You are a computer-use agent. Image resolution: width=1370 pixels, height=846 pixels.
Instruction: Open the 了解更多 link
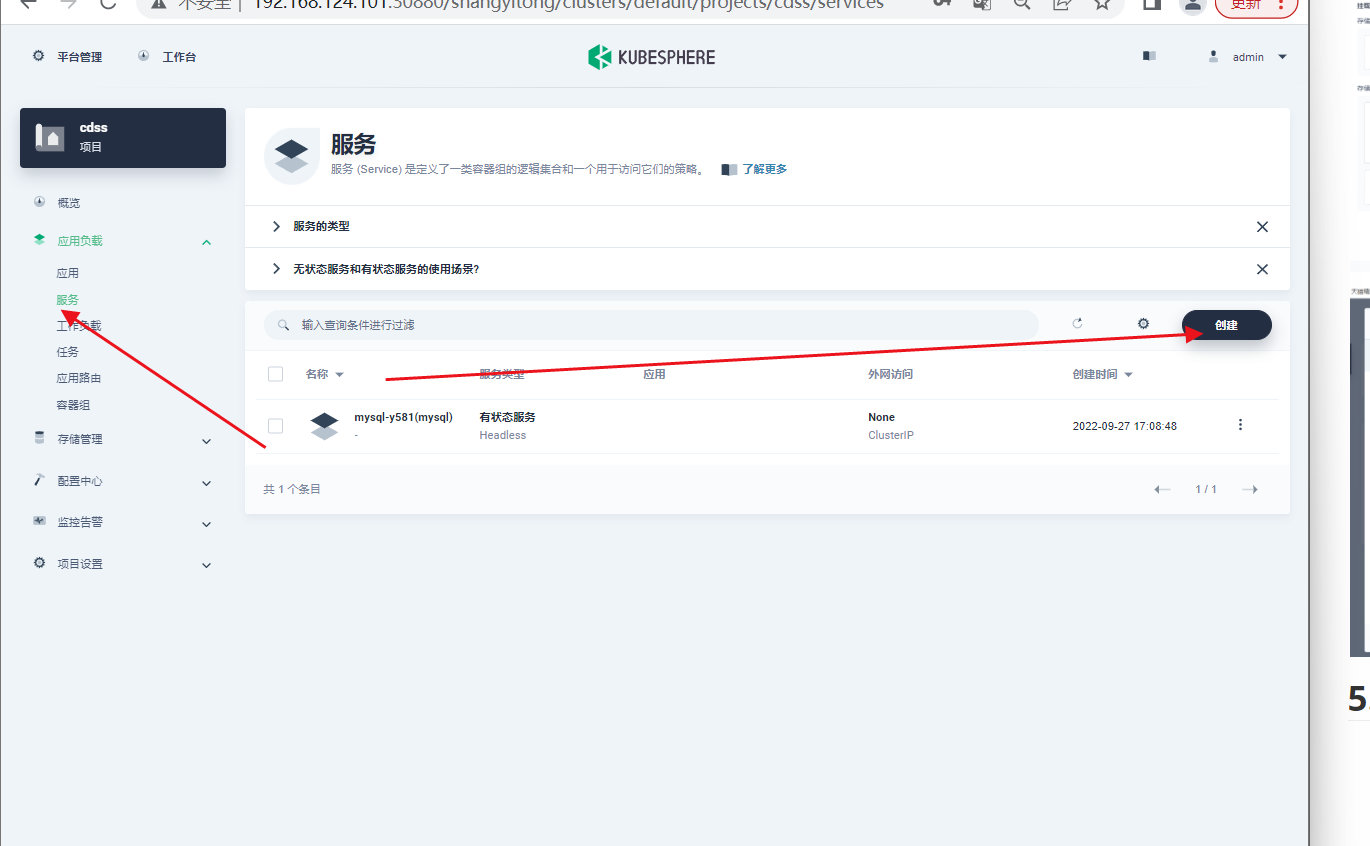764,169
